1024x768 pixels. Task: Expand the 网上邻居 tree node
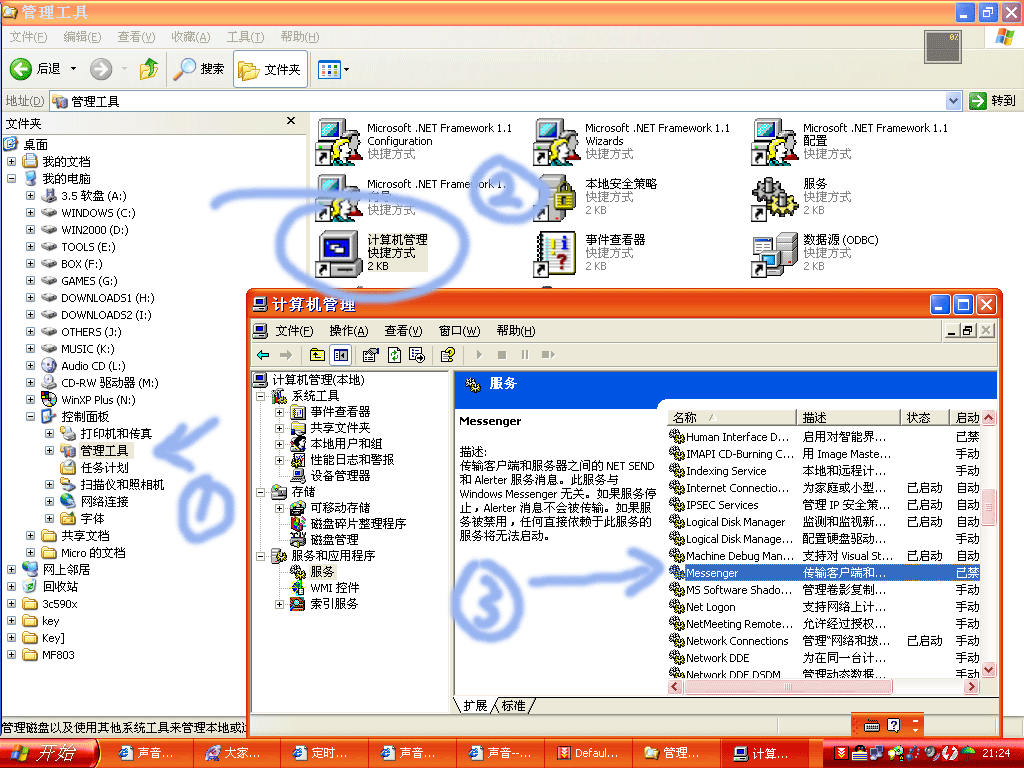coord(12,569)
